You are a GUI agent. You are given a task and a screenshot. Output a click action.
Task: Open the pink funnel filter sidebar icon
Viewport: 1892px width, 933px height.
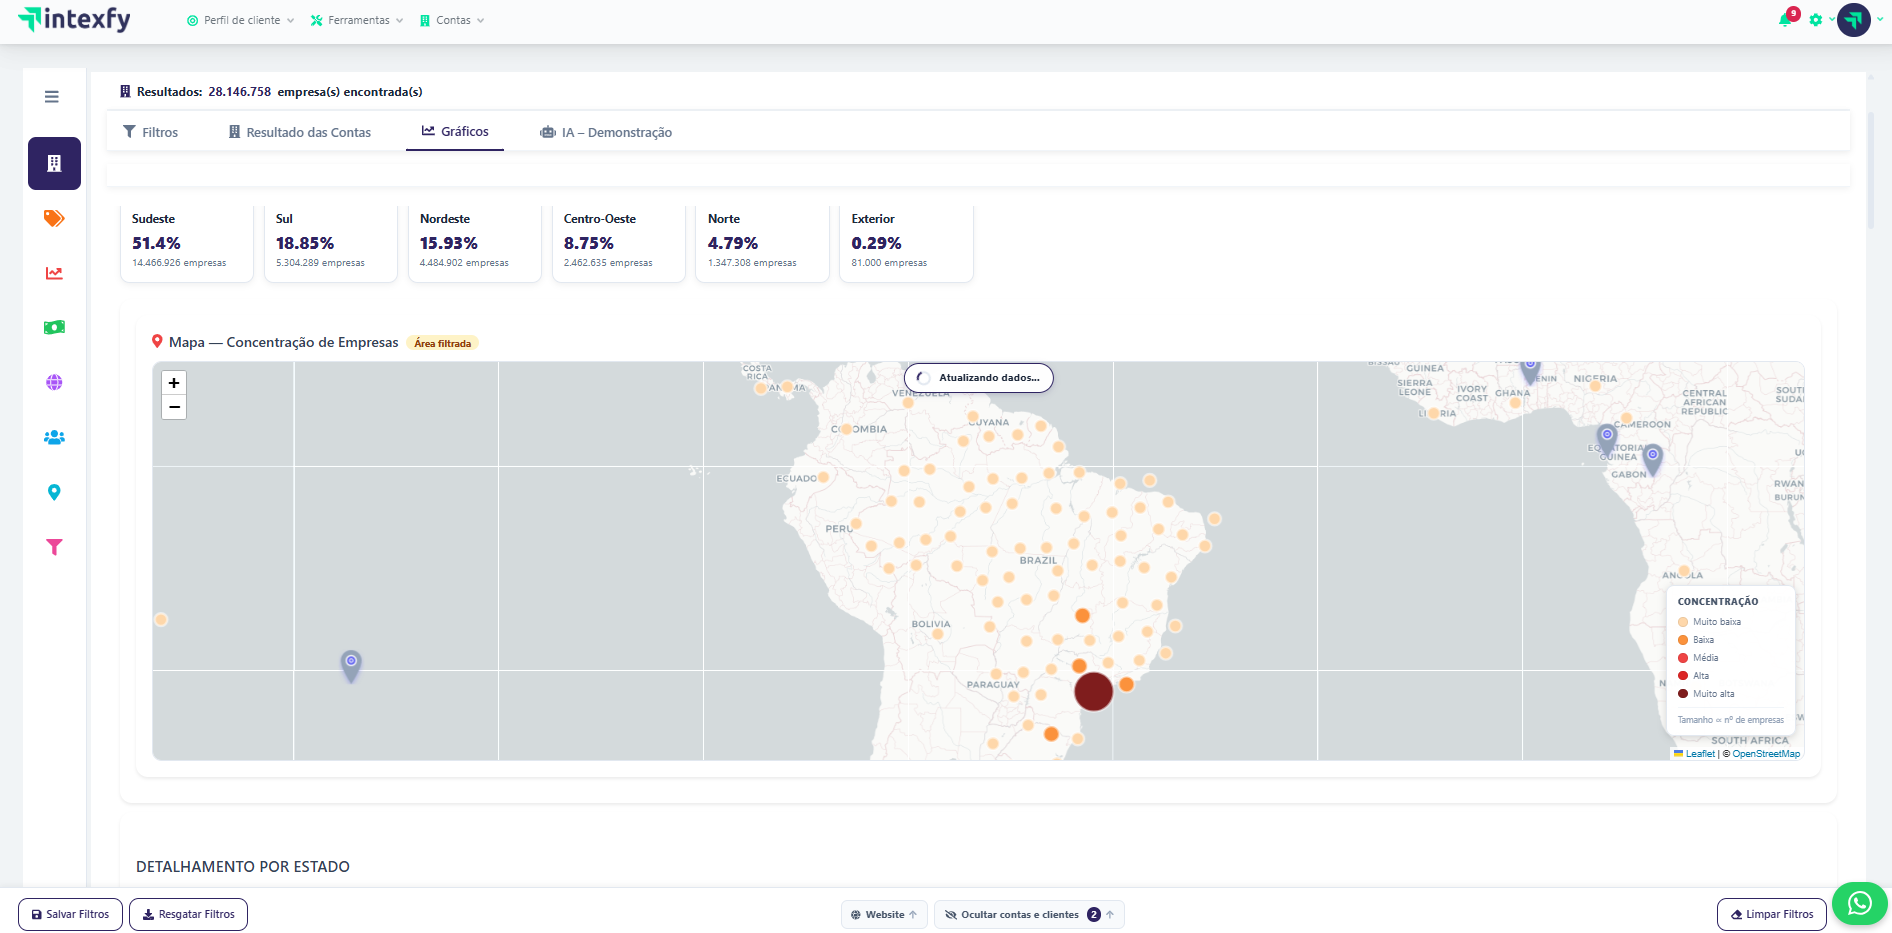pyautogui.click(x=54, y=547)
